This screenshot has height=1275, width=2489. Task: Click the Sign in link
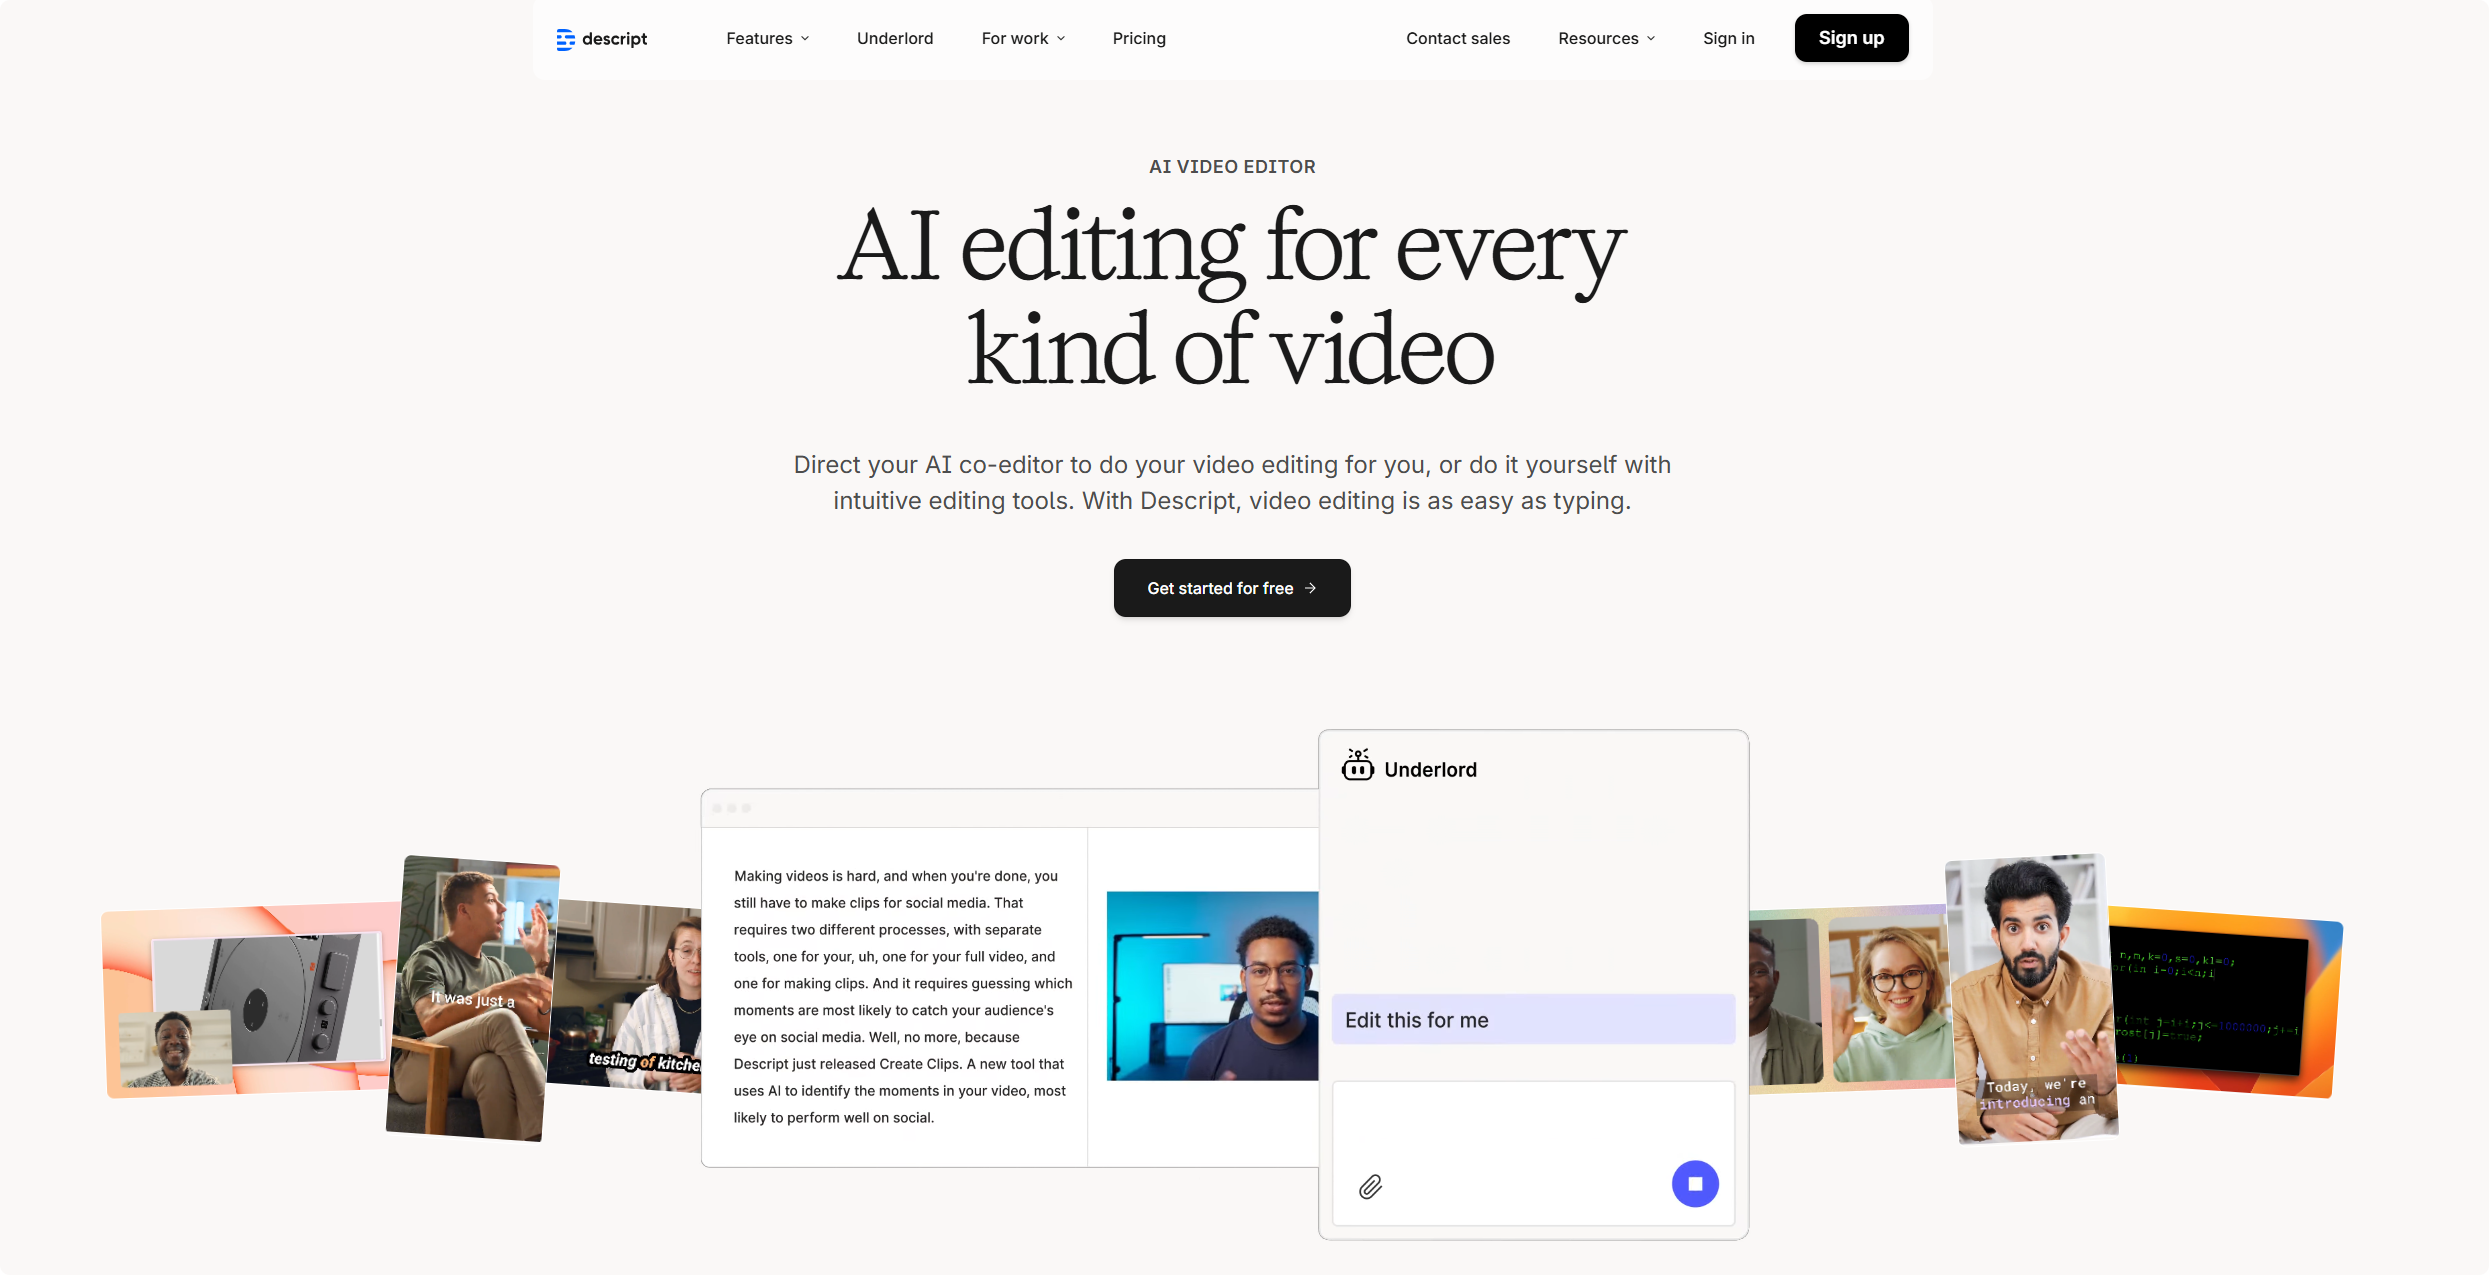tap(1728, 38)
